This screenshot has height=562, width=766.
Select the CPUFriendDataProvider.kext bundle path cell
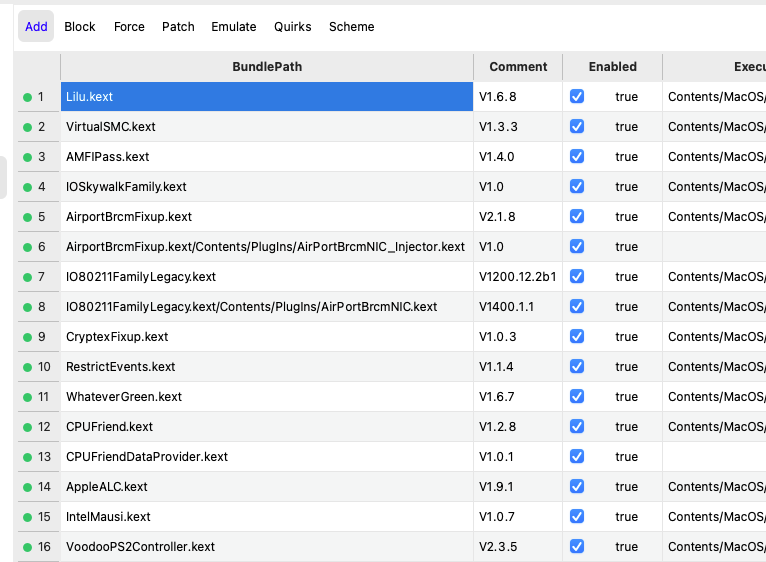tap(267, 457)
